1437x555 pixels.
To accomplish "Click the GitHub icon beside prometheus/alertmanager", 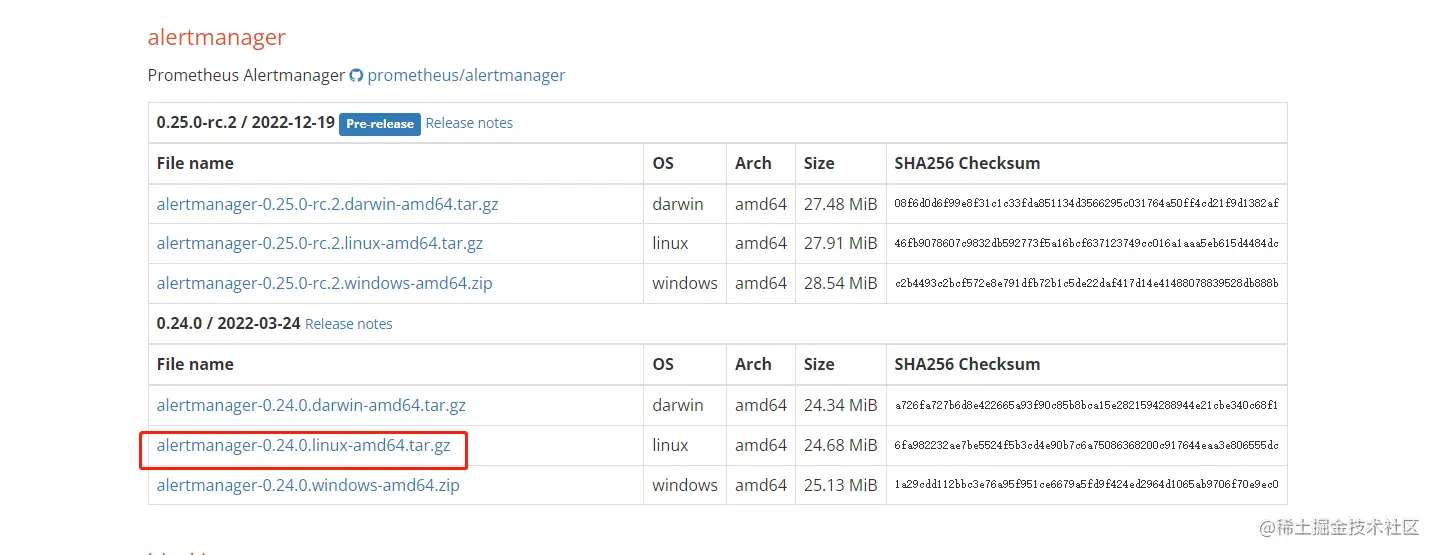I will pyautogui.click(x=356, y=76).
